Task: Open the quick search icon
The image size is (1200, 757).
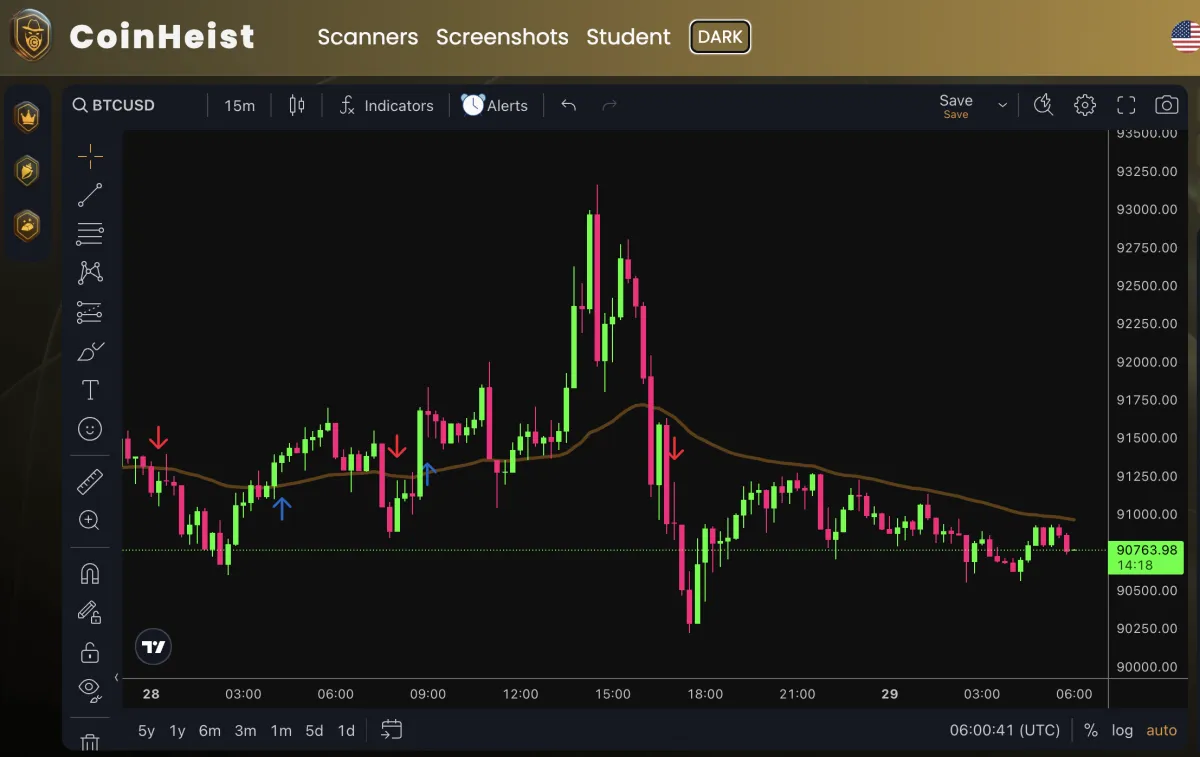Action: (1043, 105)
